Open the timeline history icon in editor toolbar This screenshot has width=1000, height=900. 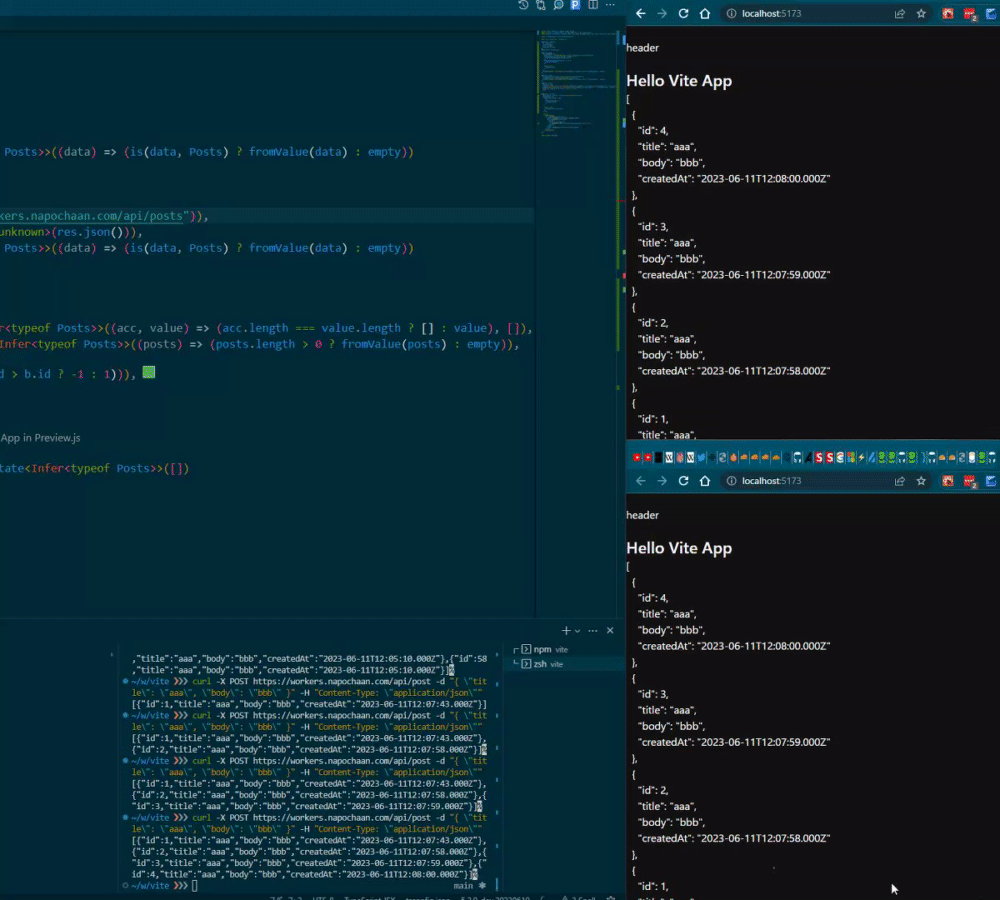pos(523,5)
